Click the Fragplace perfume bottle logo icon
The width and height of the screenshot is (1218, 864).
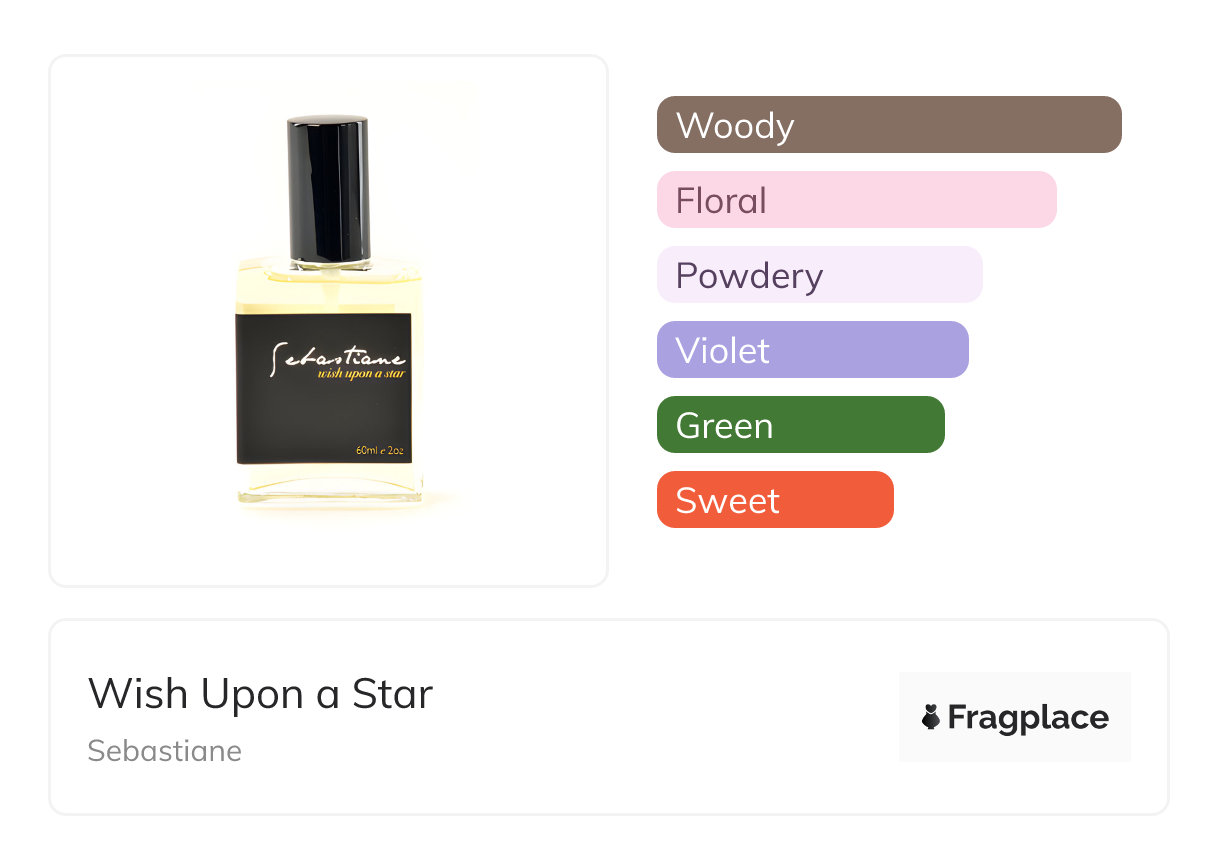(x=931, y=717)
